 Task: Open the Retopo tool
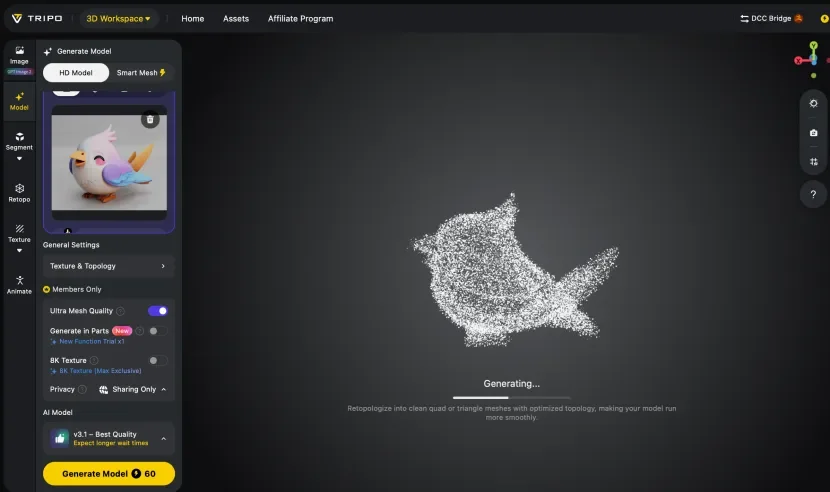click(19, 193)
